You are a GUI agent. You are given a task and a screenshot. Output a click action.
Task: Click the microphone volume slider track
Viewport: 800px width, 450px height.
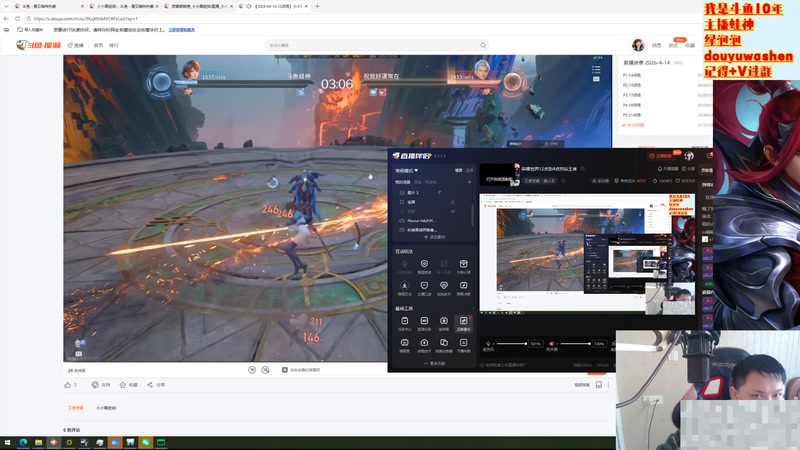511,344
